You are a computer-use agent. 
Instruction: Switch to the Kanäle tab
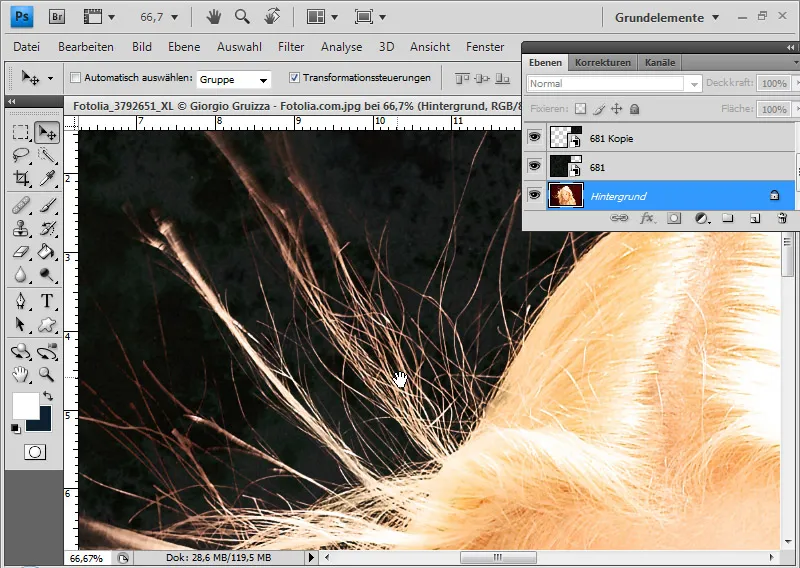point(660,62)
